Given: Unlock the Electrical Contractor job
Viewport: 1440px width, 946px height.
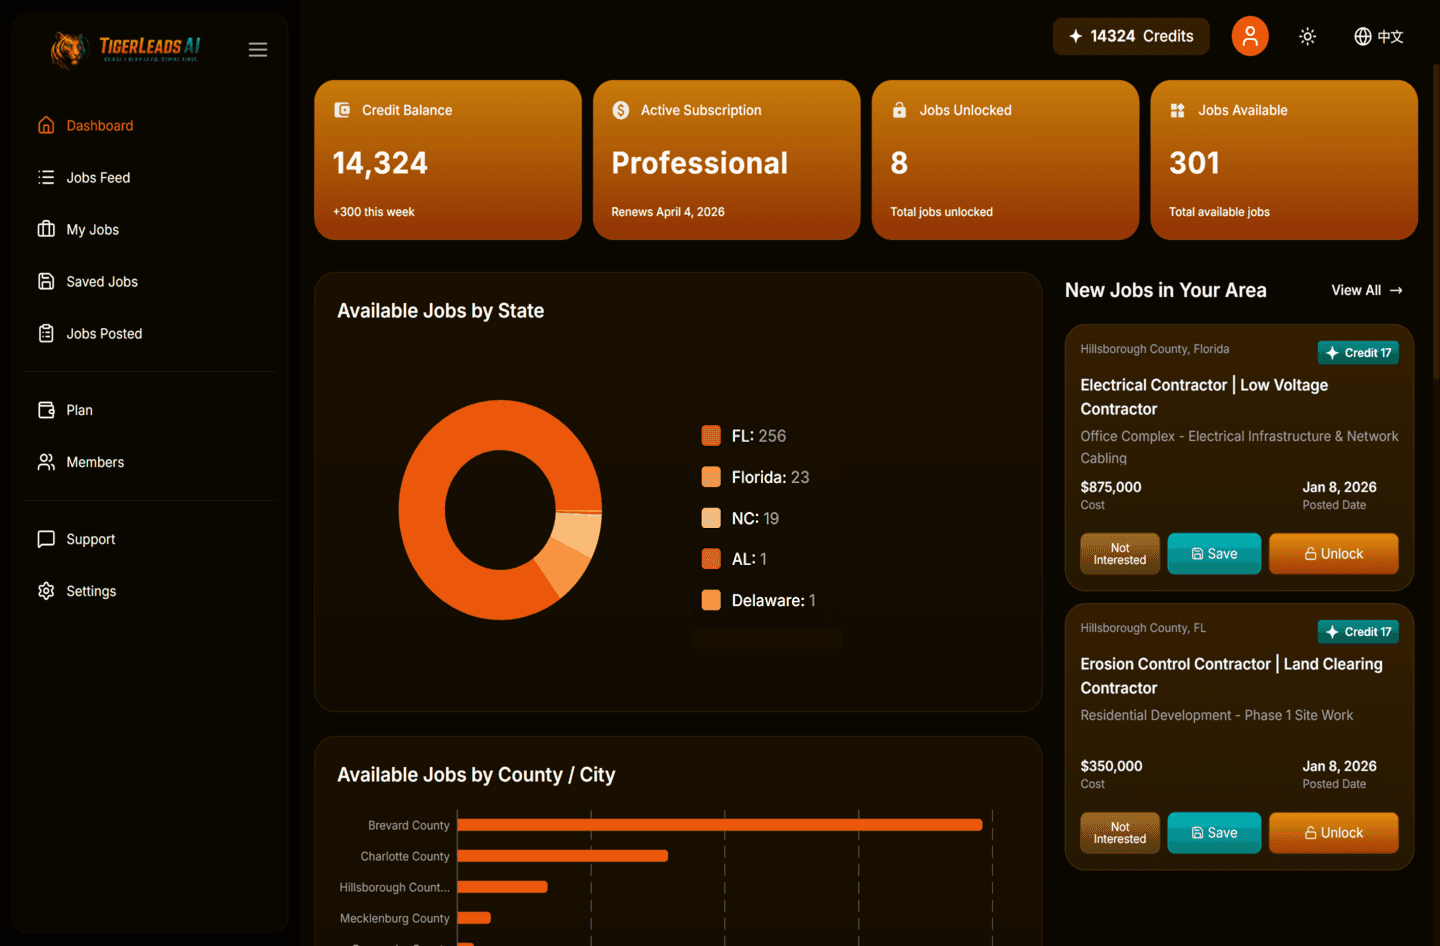Looking at the screenshot, I should [1333, 553].
